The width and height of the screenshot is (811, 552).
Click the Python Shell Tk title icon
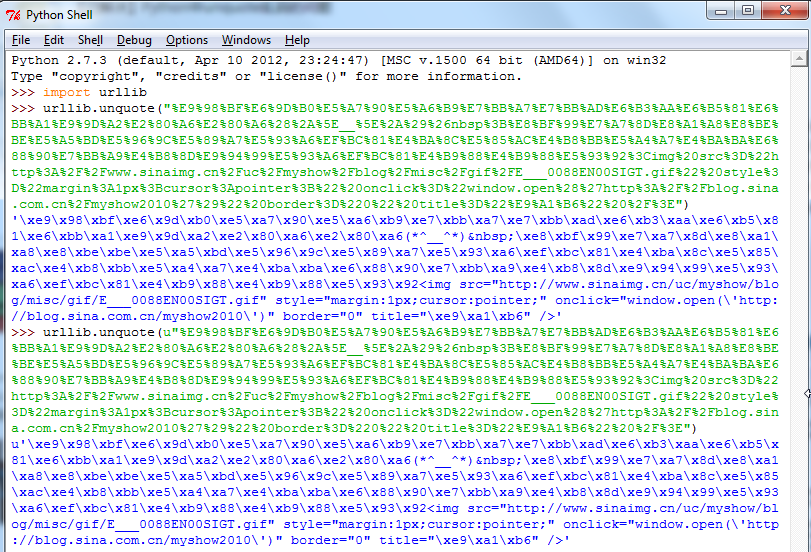(x=13, y=15)
